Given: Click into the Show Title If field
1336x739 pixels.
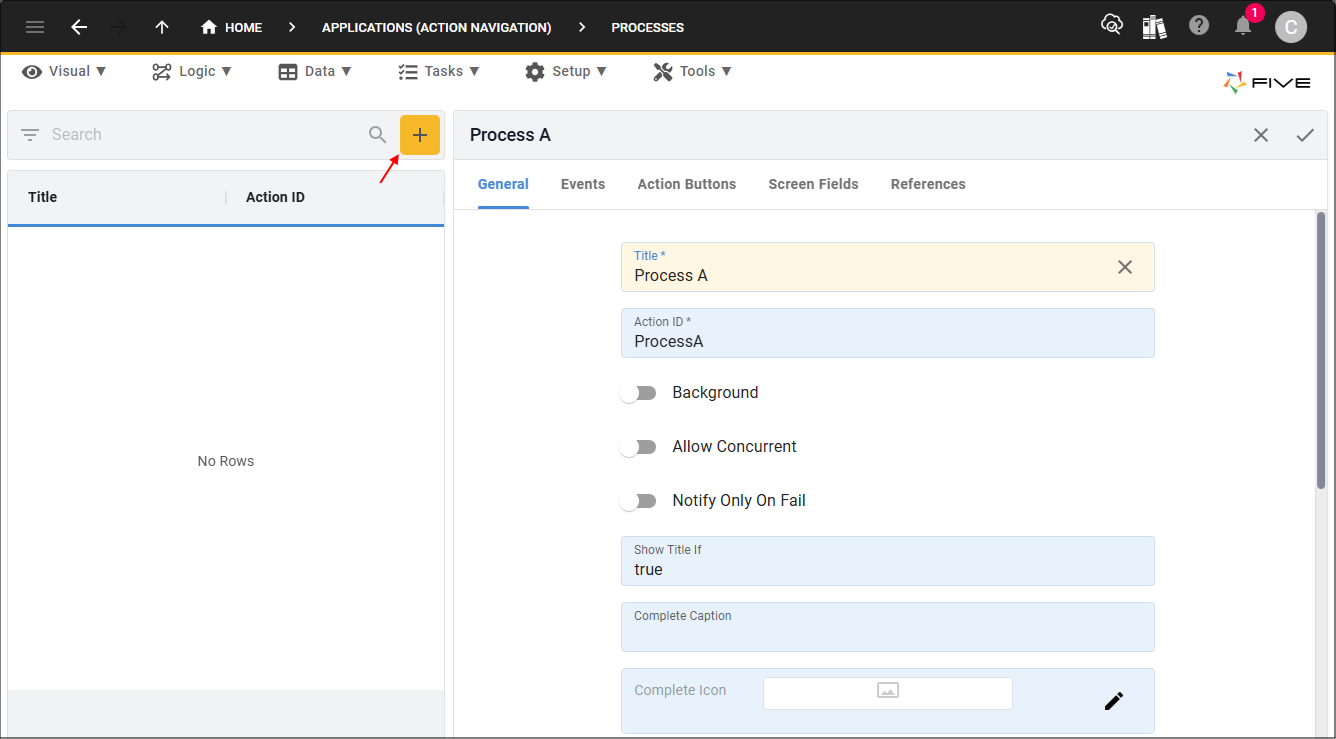Looking at the screenshot, I should point(888,561).
